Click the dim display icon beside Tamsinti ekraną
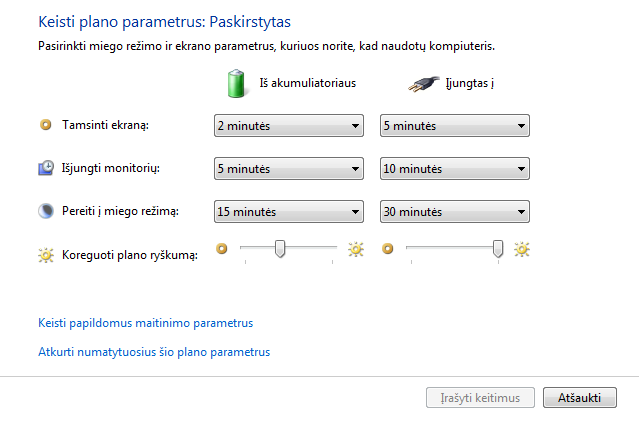The height and width of the screenshot is (434, 639). tap(46, 125)
